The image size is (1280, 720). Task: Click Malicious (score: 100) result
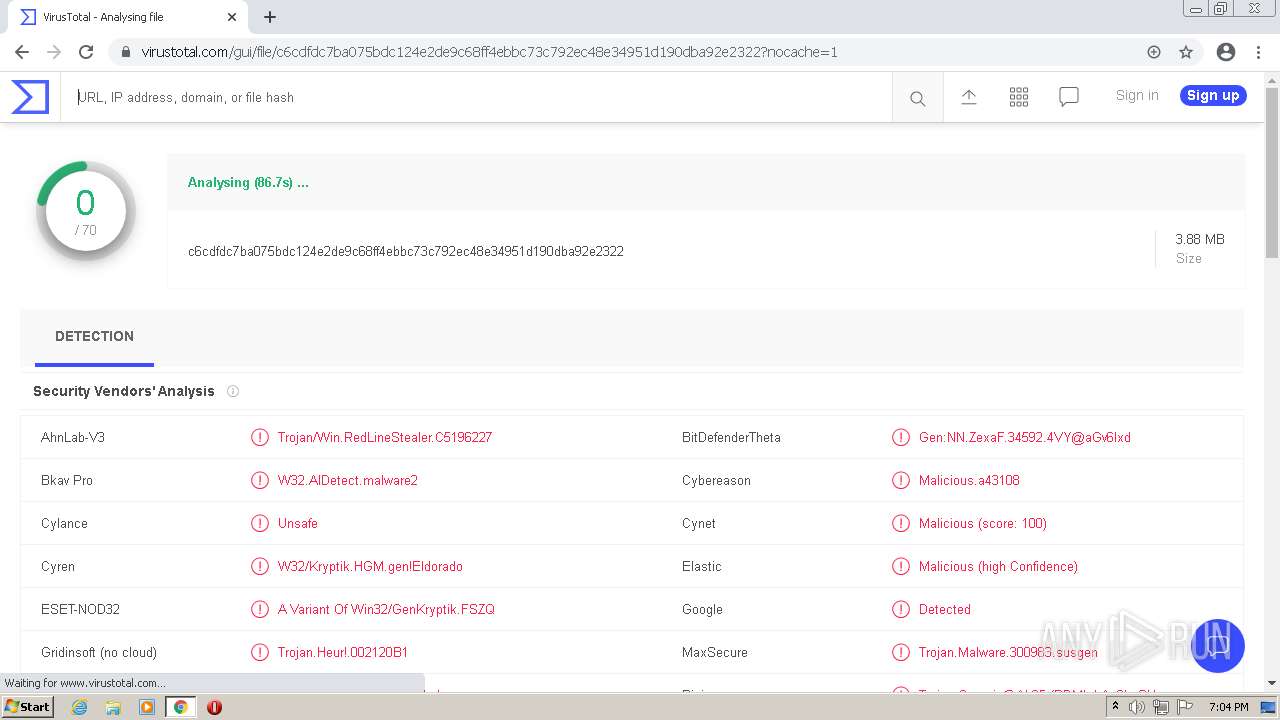click(x=983, y=523)
